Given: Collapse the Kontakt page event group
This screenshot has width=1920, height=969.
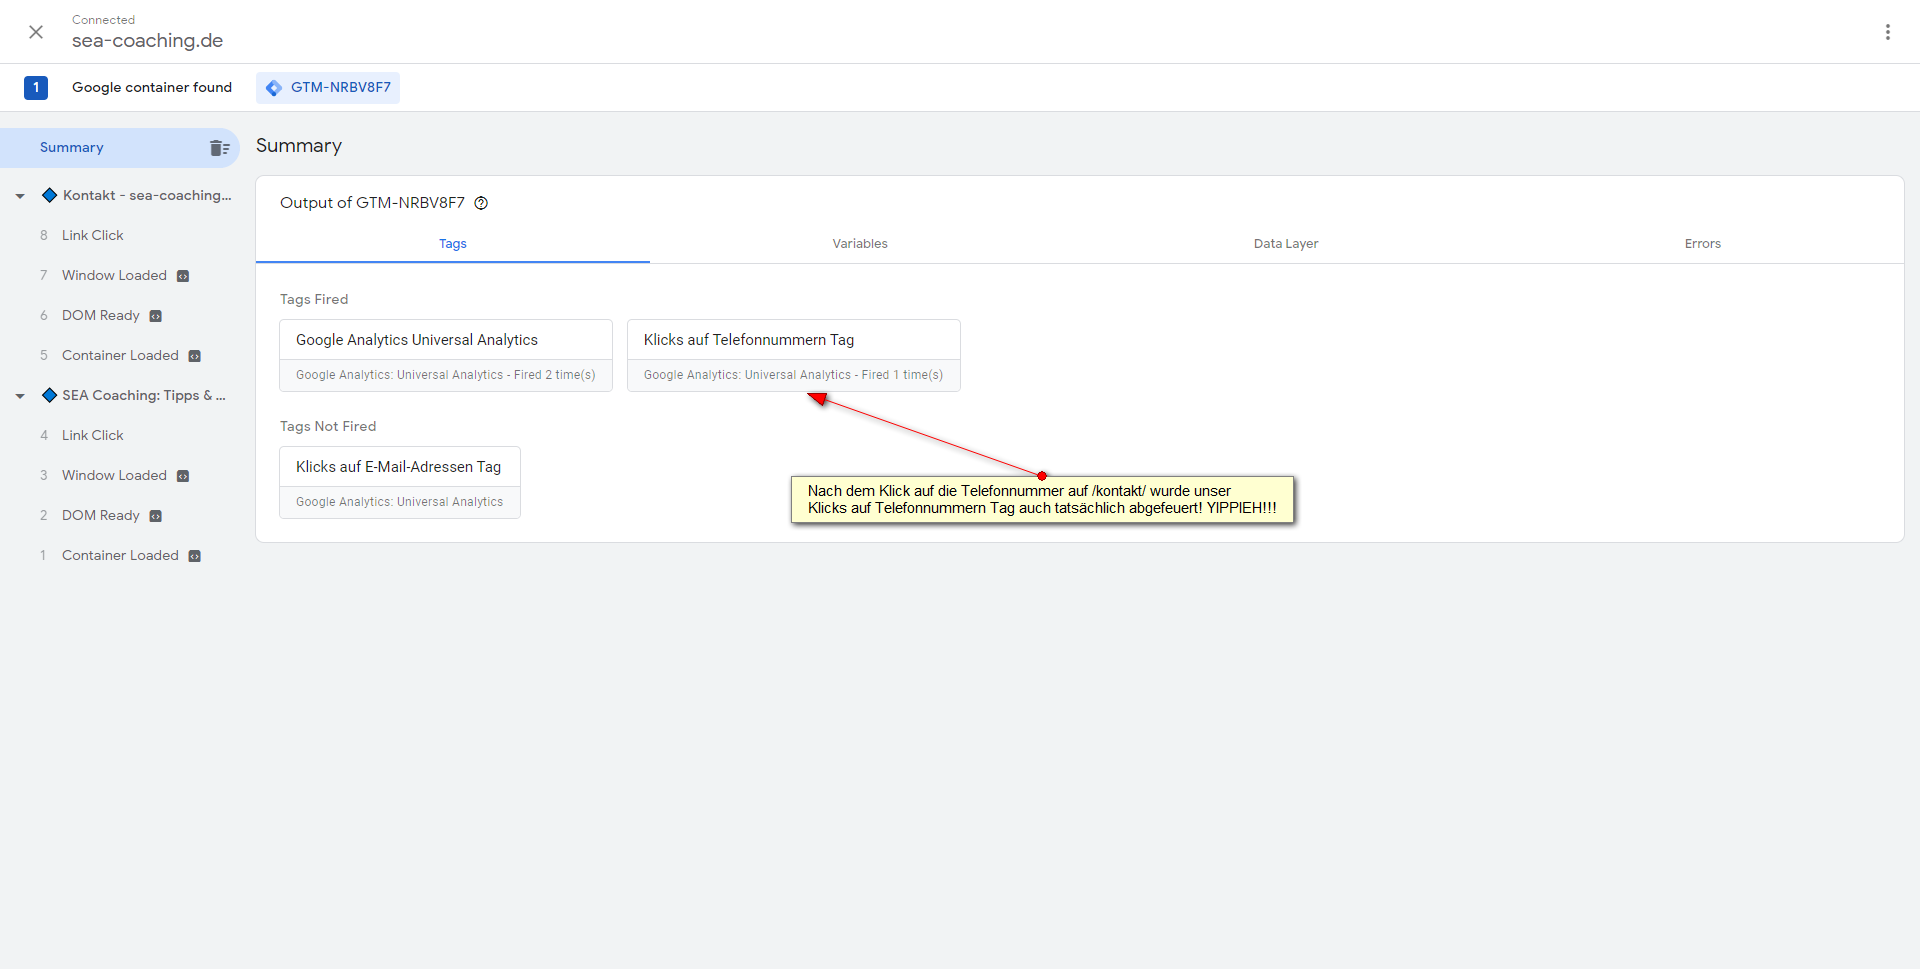Looking at the screenshot, I should click(20, 196).
